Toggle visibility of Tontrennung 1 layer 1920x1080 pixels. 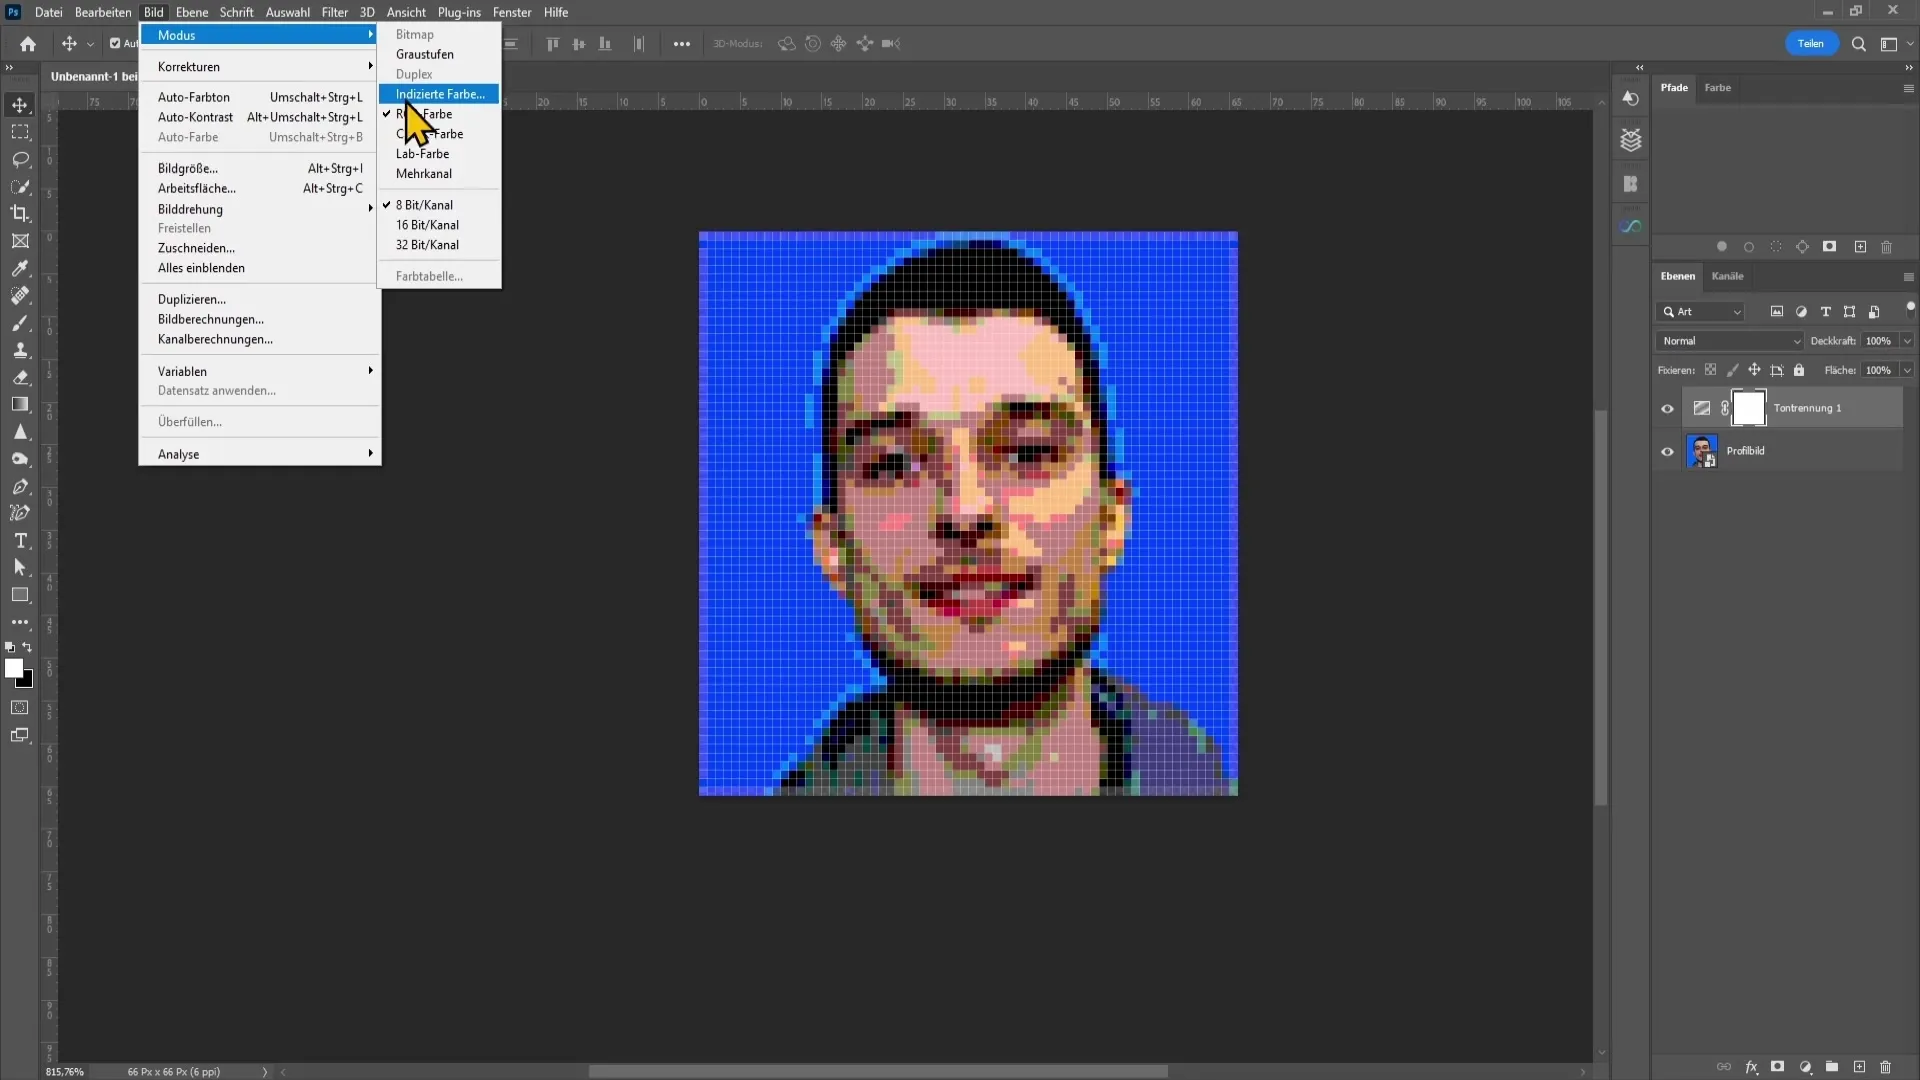(x=1667, y=406)
